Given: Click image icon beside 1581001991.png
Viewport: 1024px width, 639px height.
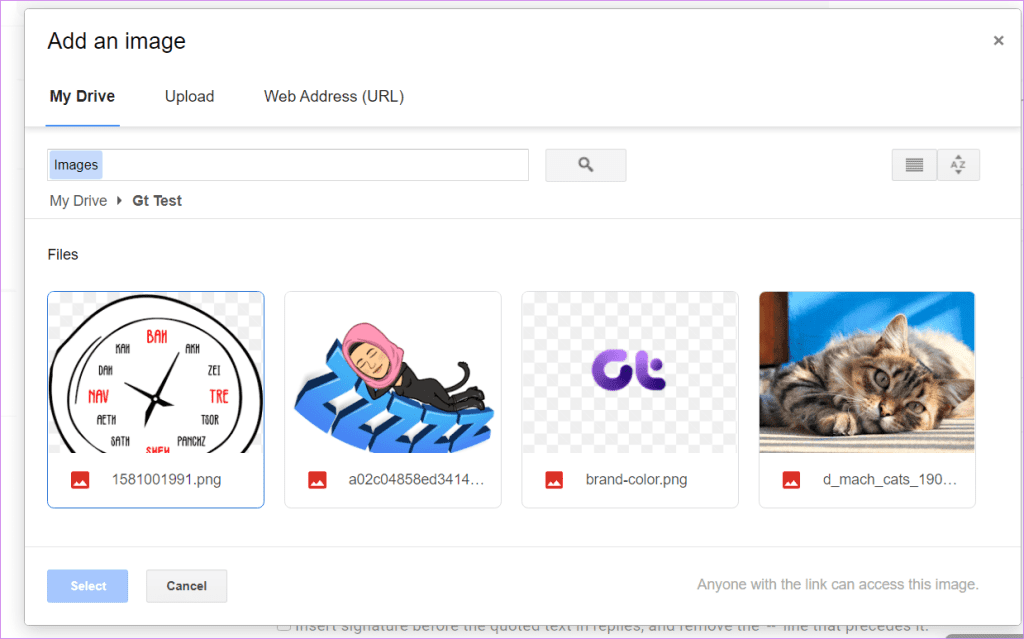Looking at the screenshot, I should [x=80, y=480].
